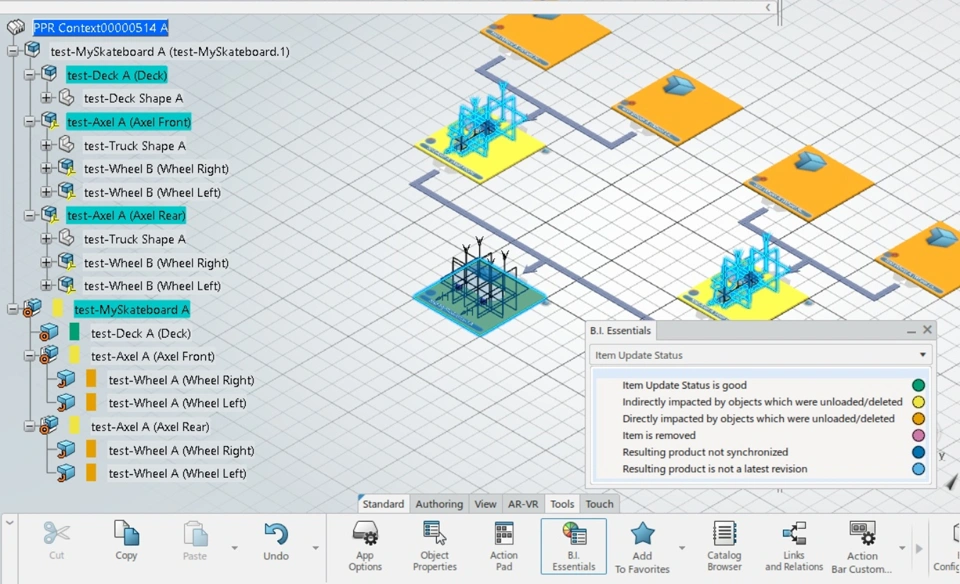Click green status square beside test-Deck A (Deck)
This screenshot has width=960, height=584.
click(74, 332)
